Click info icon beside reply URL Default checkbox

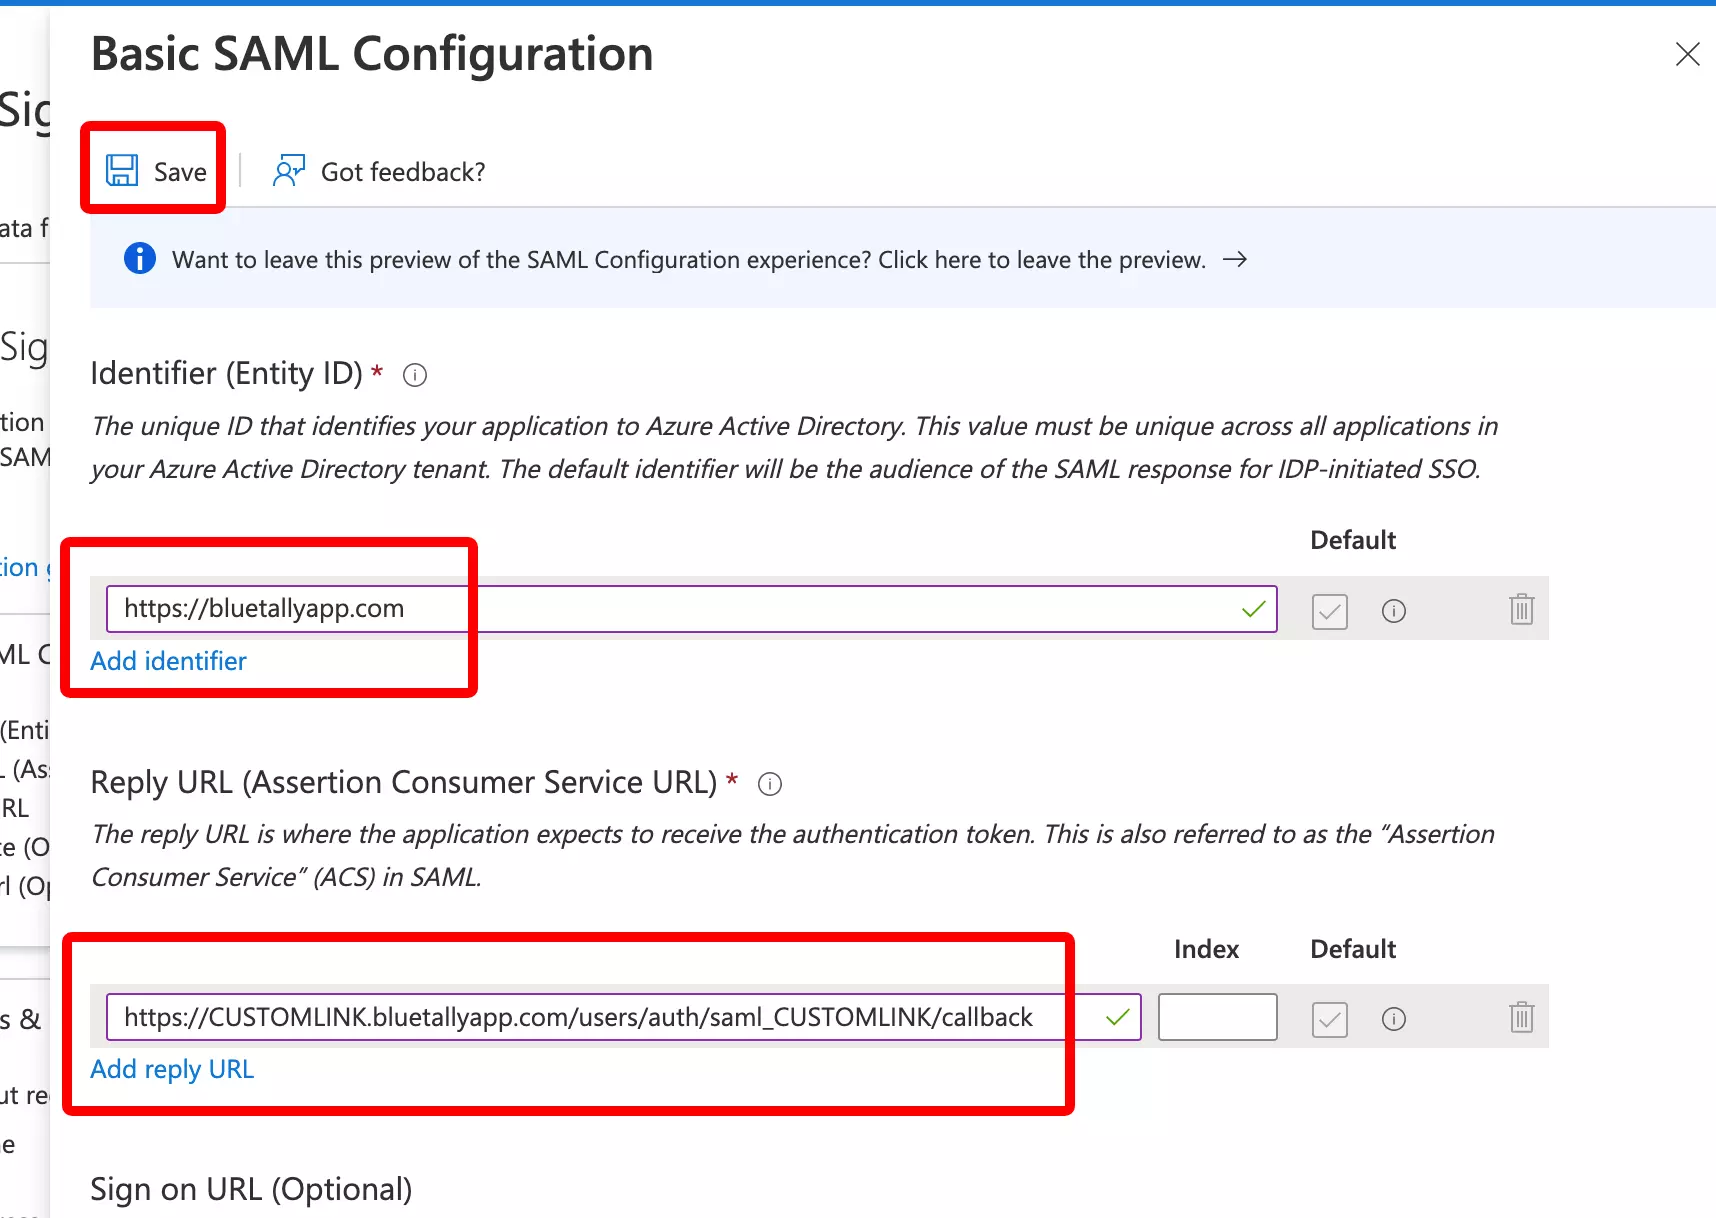pyautogui.click(x=1393, y=1019)
